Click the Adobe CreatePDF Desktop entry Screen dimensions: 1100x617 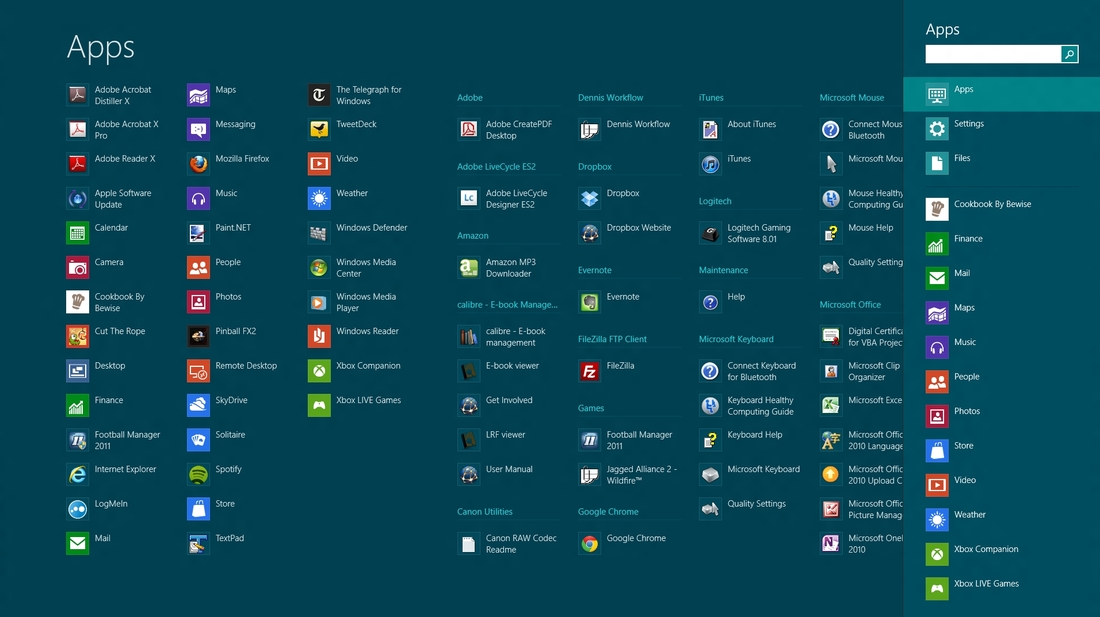point(506,129)
